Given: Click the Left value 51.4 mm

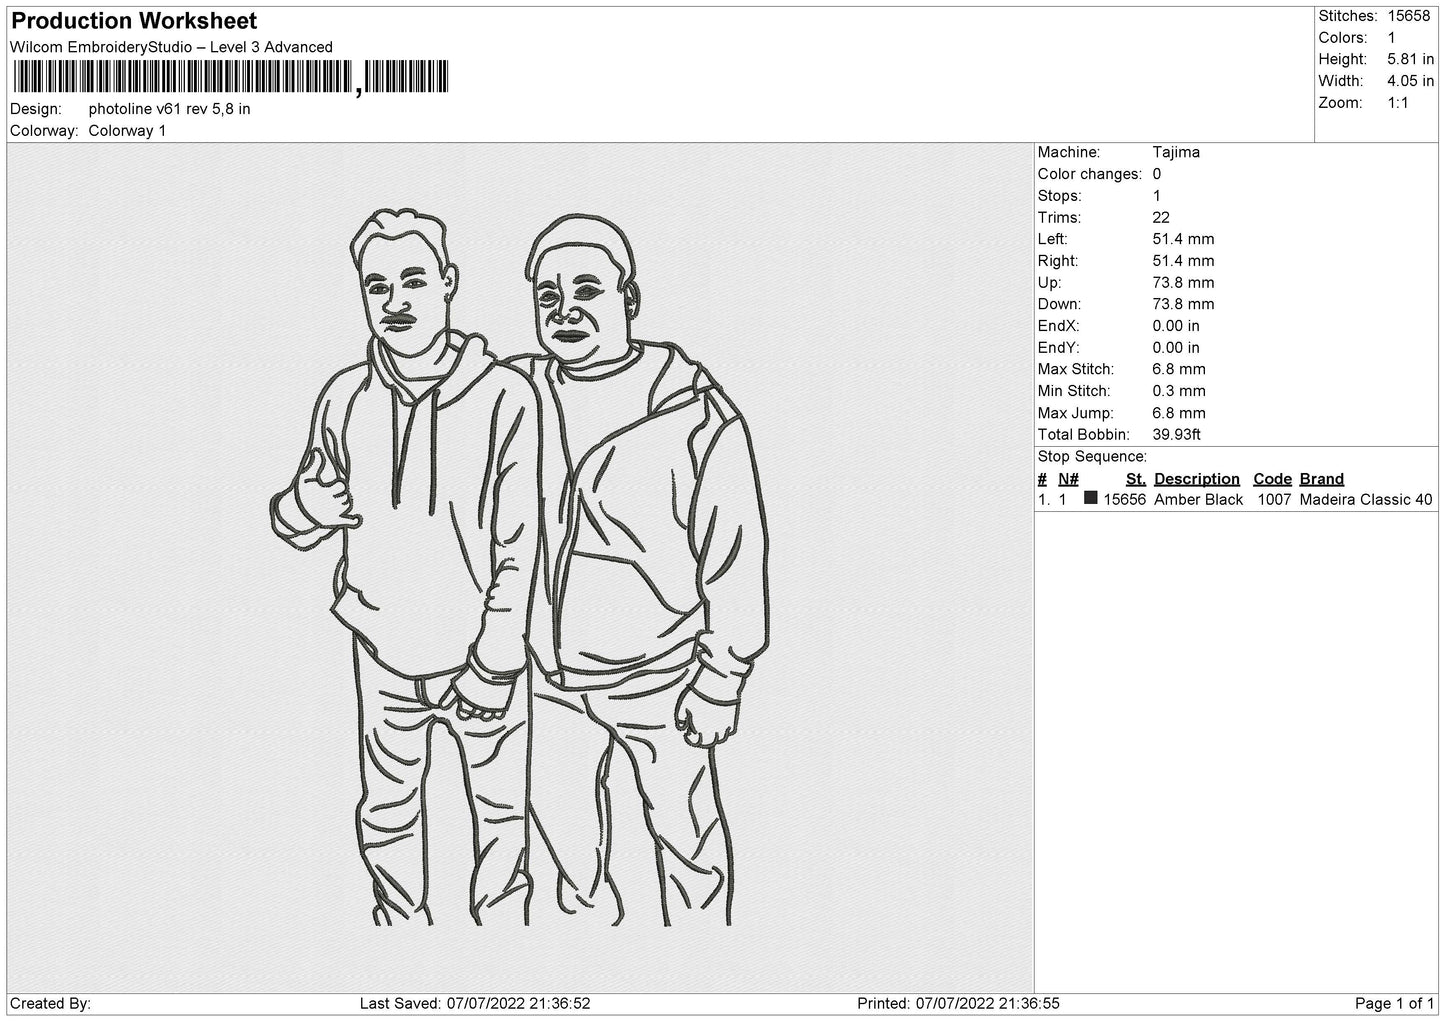Looking at the screenshot, I should pos(1183,239).
